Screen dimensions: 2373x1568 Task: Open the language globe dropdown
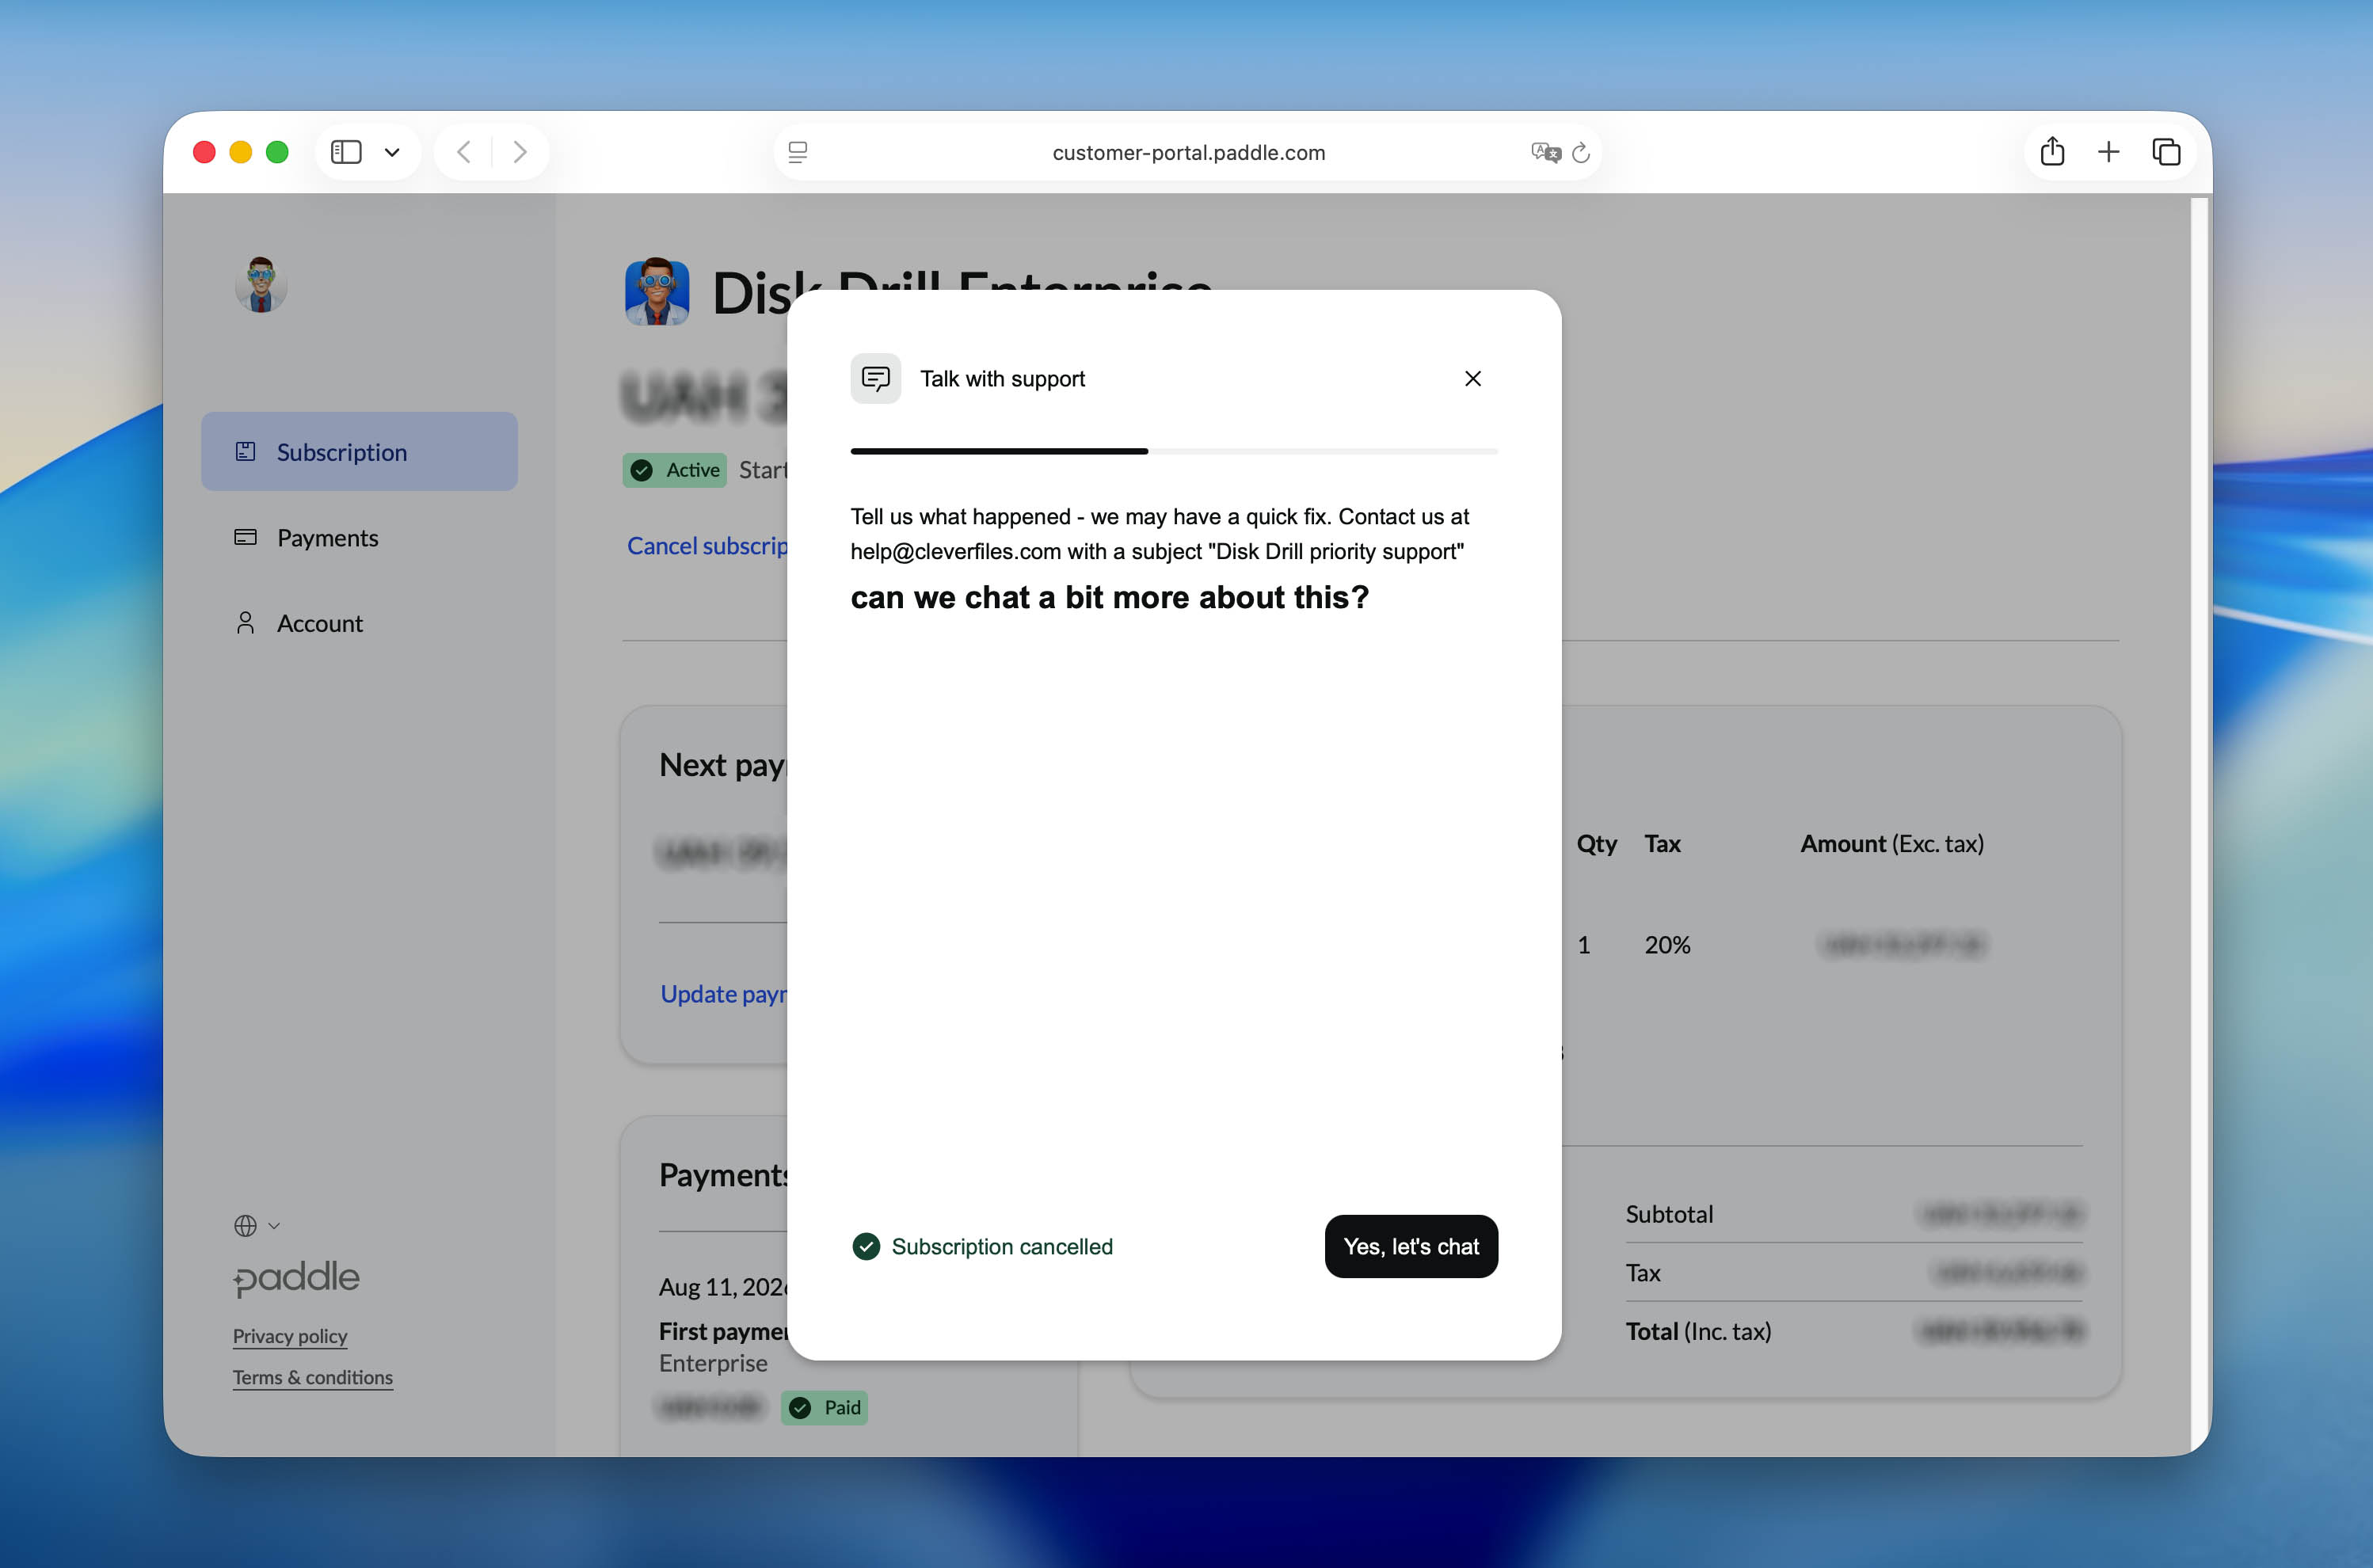pyautogui.click(x=257, y=1225)
